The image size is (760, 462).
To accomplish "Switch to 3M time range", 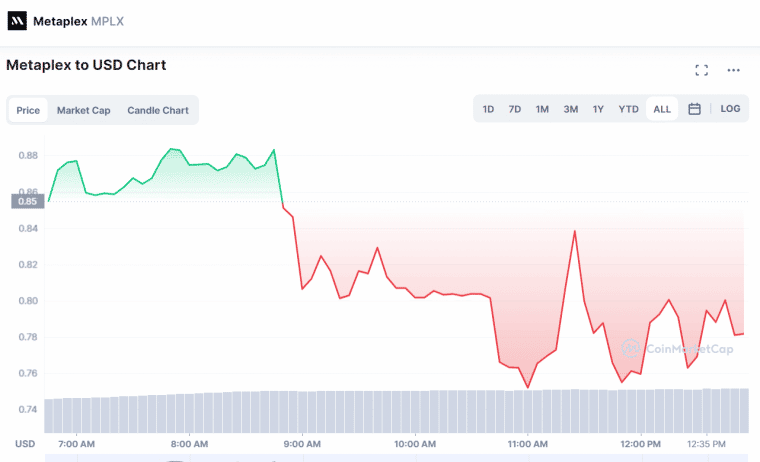I will 570,109.
